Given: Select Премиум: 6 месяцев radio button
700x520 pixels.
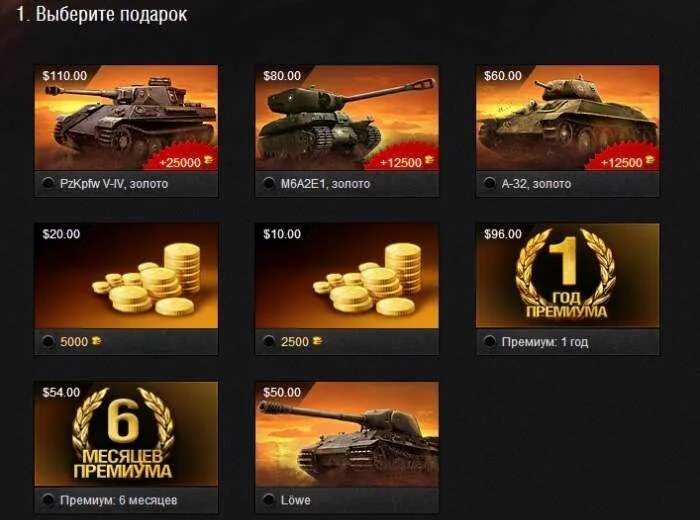Looking at the screenshot, I should click(x=48, y=500).
